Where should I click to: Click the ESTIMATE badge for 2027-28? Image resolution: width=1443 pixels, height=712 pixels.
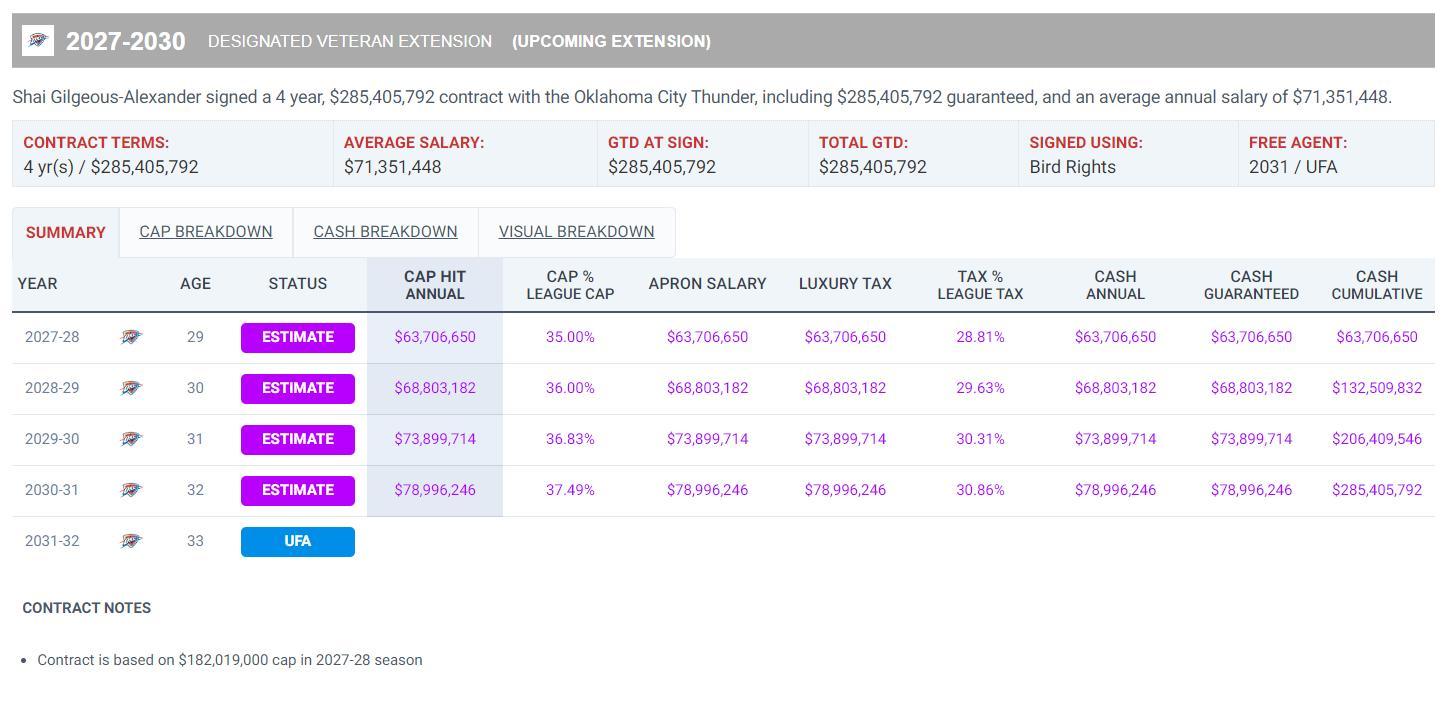[297, 338]
